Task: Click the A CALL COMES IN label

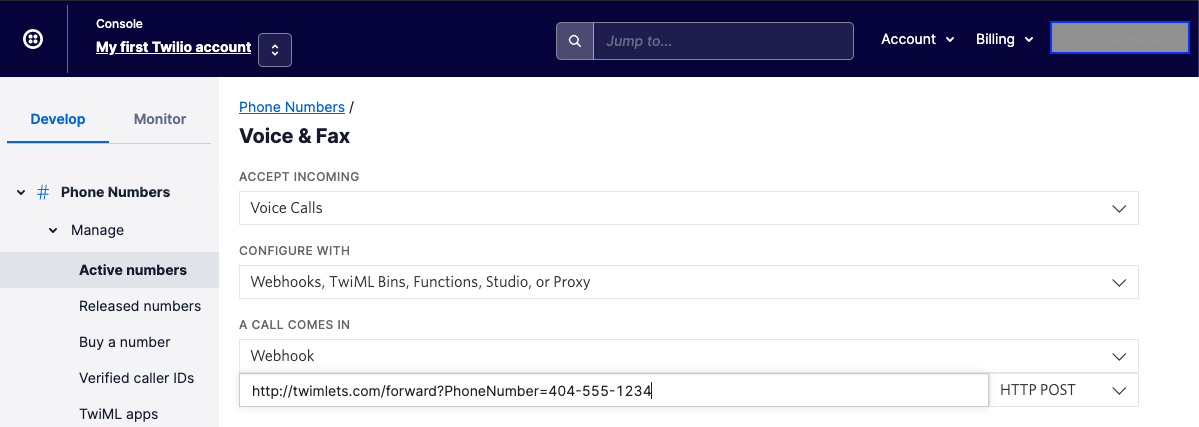Action: 294,325
